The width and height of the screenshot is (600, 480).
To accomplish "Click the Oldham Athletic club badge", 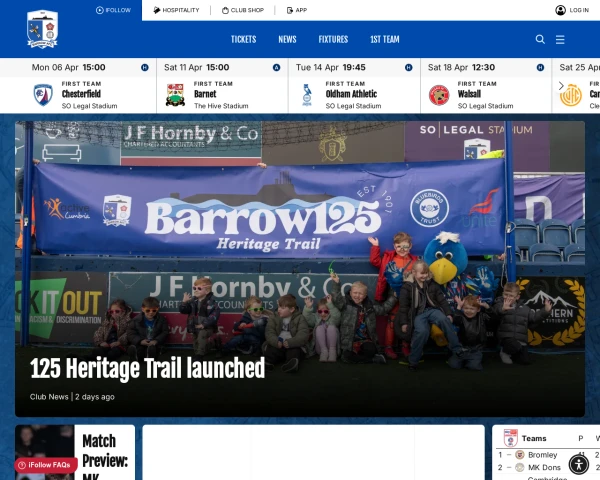I will (307, 95).
